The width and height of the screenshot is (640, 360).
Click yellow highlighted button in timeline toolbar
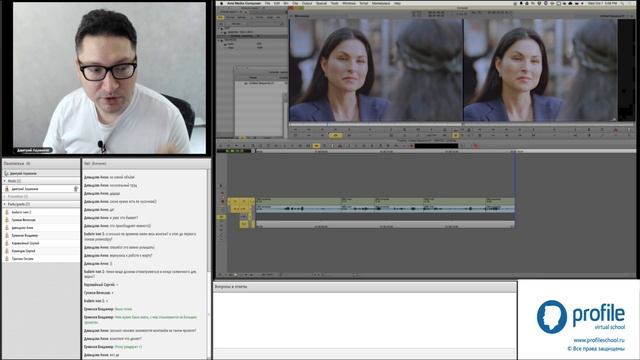pyautogui.click(x=316, y=146)
